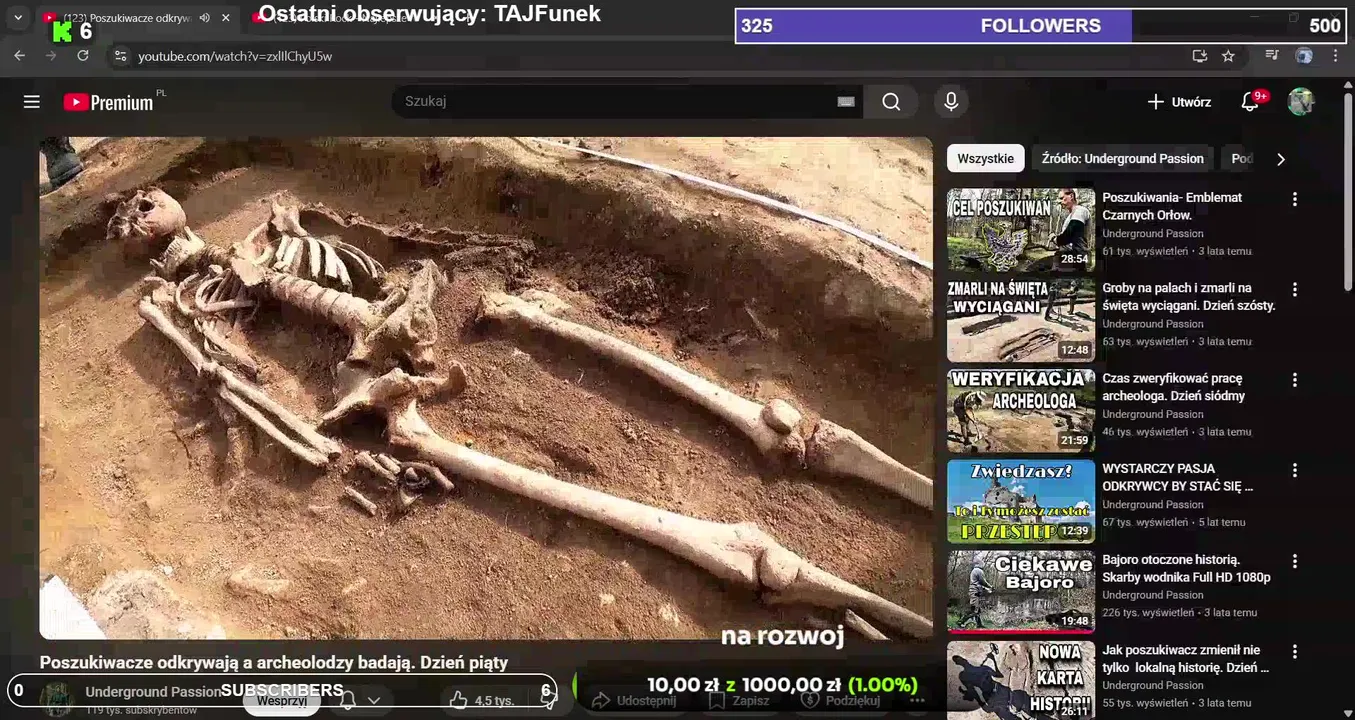Image resolution: width=1355 pixels, height=720 pixels.
Task: Save video with the Zapisz button
Action: pos(739,700)
